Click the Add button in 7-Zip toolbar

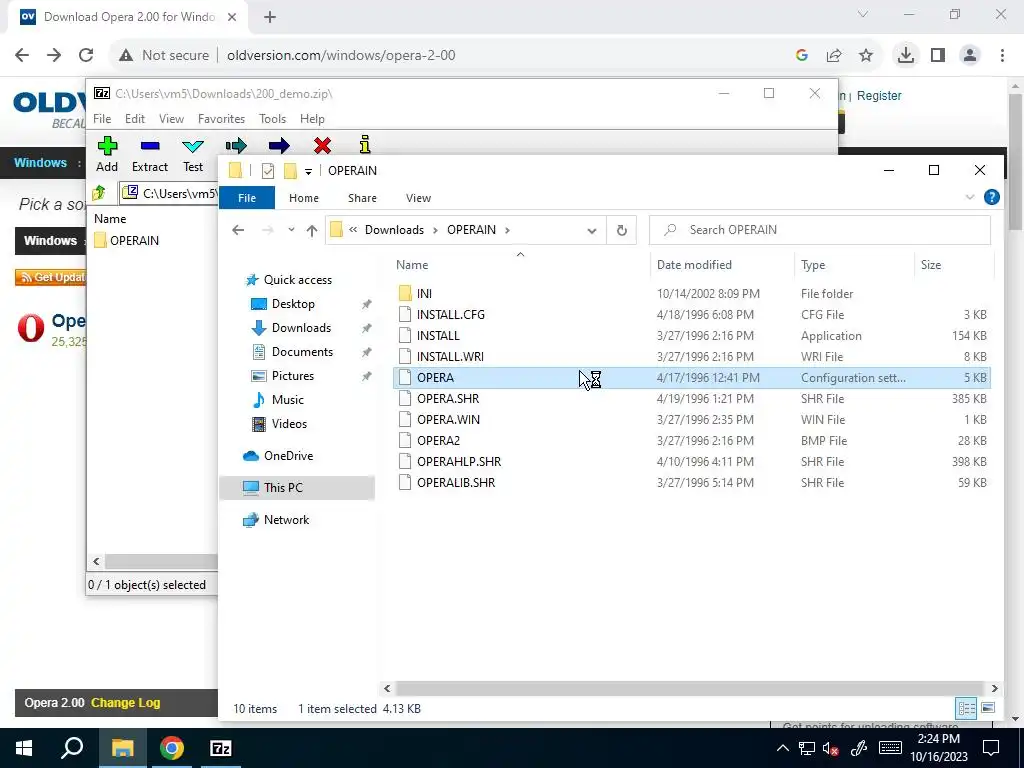(107, 154)
